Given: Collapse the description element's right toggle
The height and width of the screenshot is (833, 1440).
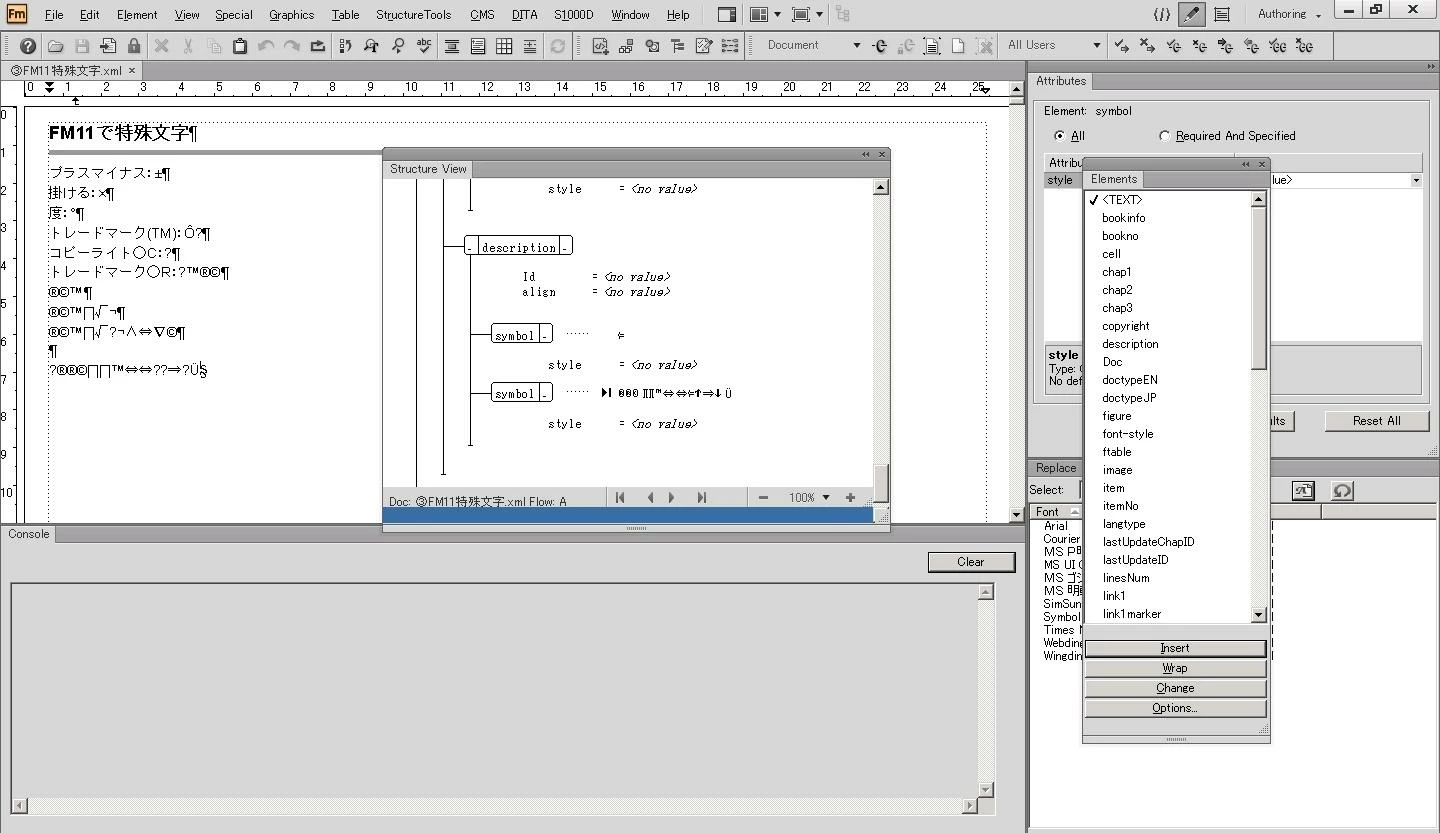Looking at the screenshot, I should [x=565, y=247].
